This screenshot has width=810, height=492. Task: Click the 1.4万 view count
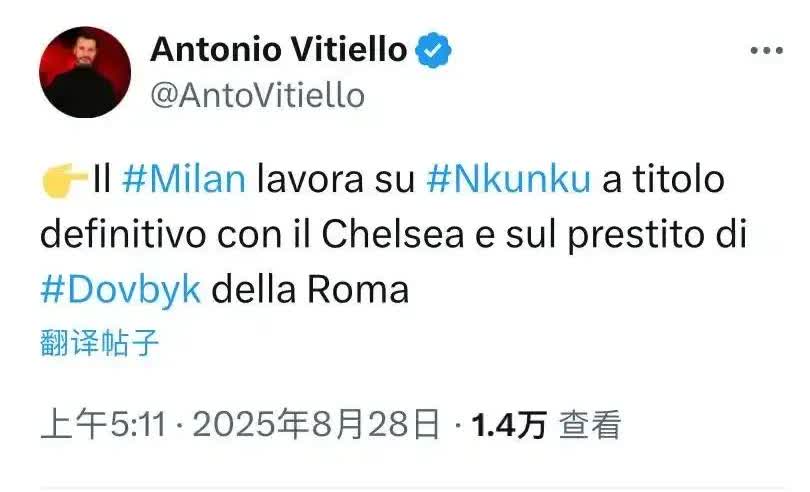pos(509,426)
